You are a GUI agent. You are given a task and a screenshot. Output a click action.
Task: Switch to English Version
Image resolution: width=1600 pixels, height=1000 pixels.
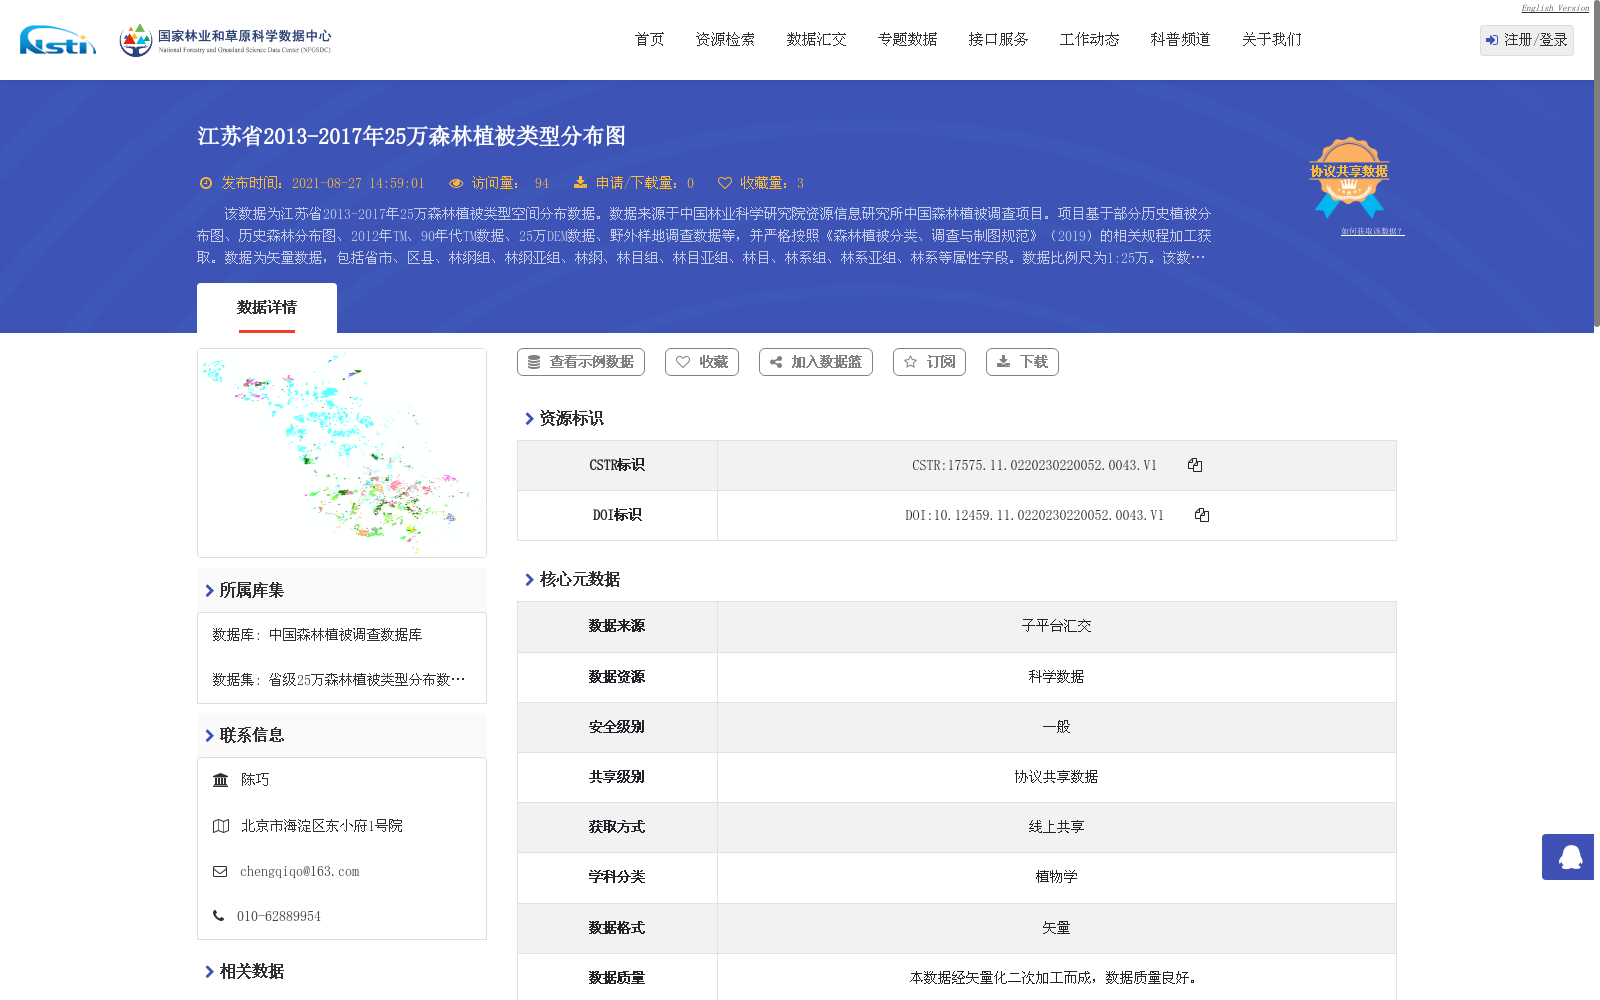1555,8
